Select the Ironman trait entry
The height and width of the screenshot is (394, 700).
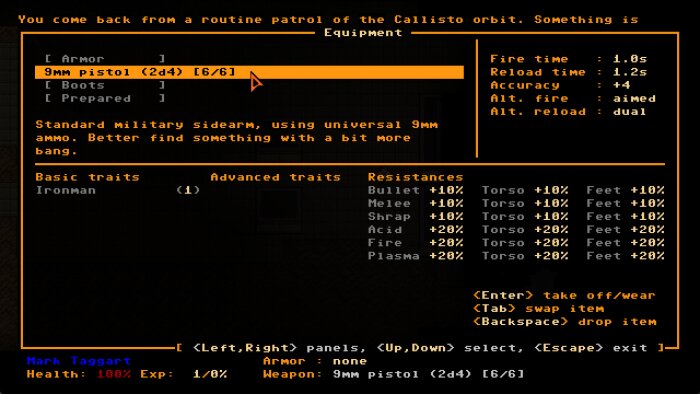point(66,190)
